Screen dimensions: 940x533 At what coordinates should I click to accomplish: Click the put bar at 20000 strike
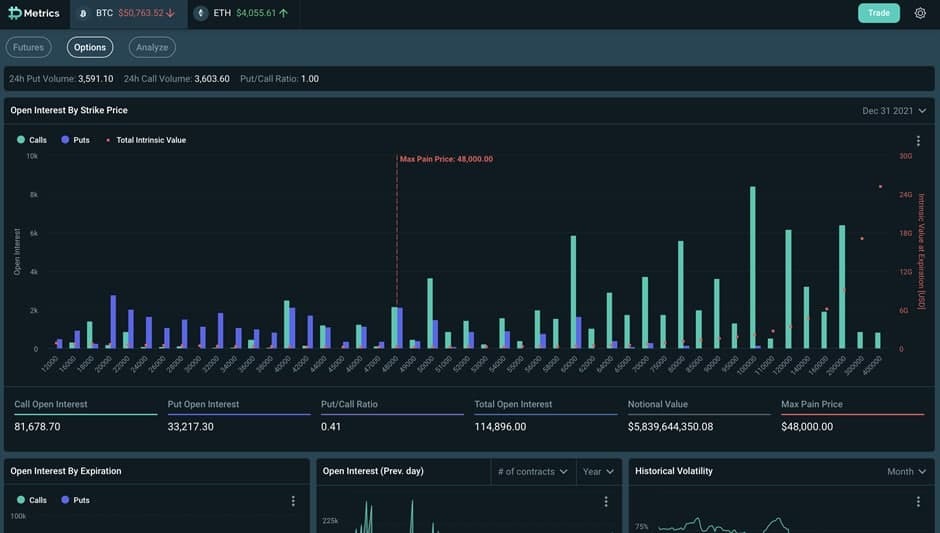(x=113, y=321)
